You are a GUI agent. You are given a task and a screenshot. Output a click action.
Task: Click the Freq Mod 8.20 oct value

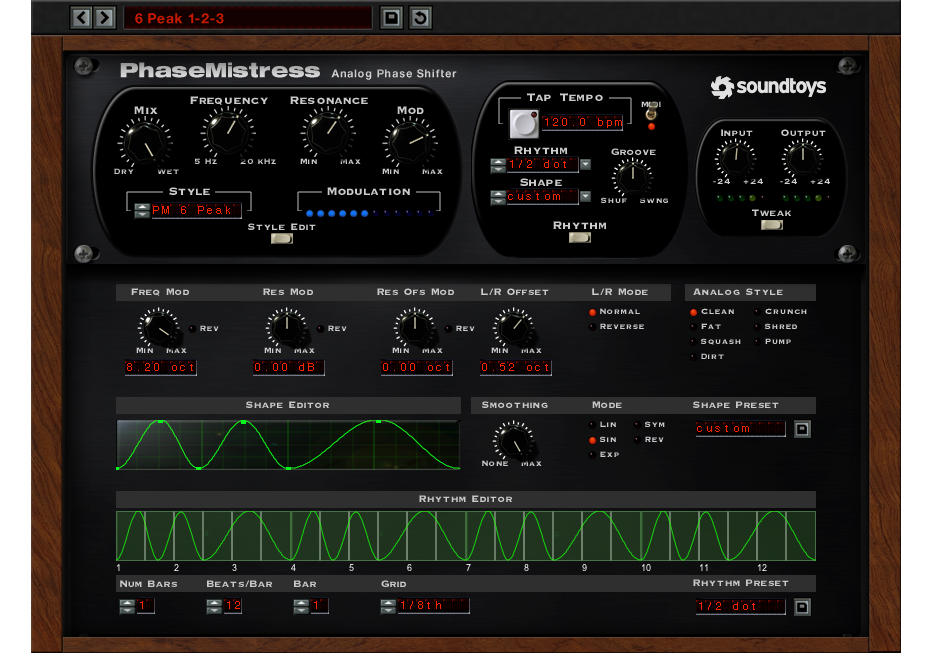tap(160, 367)
